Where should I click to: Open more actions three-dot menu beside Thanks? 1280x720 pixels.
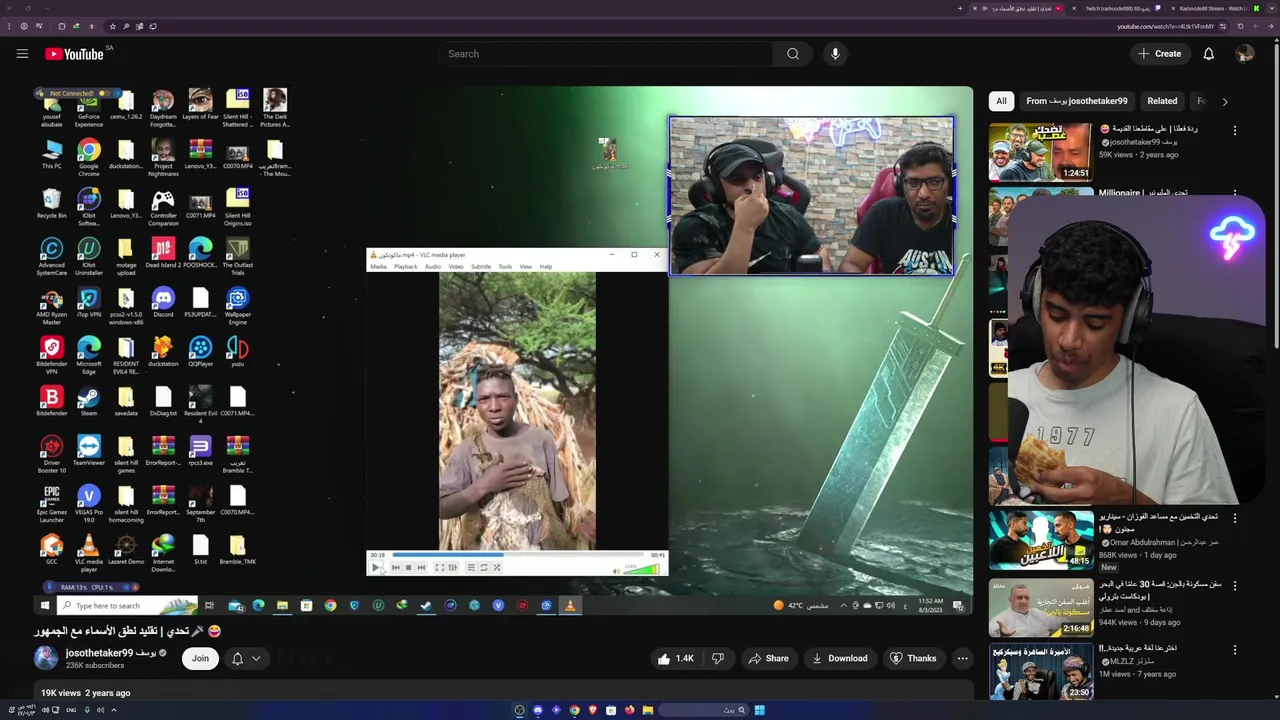click(962, 658)
